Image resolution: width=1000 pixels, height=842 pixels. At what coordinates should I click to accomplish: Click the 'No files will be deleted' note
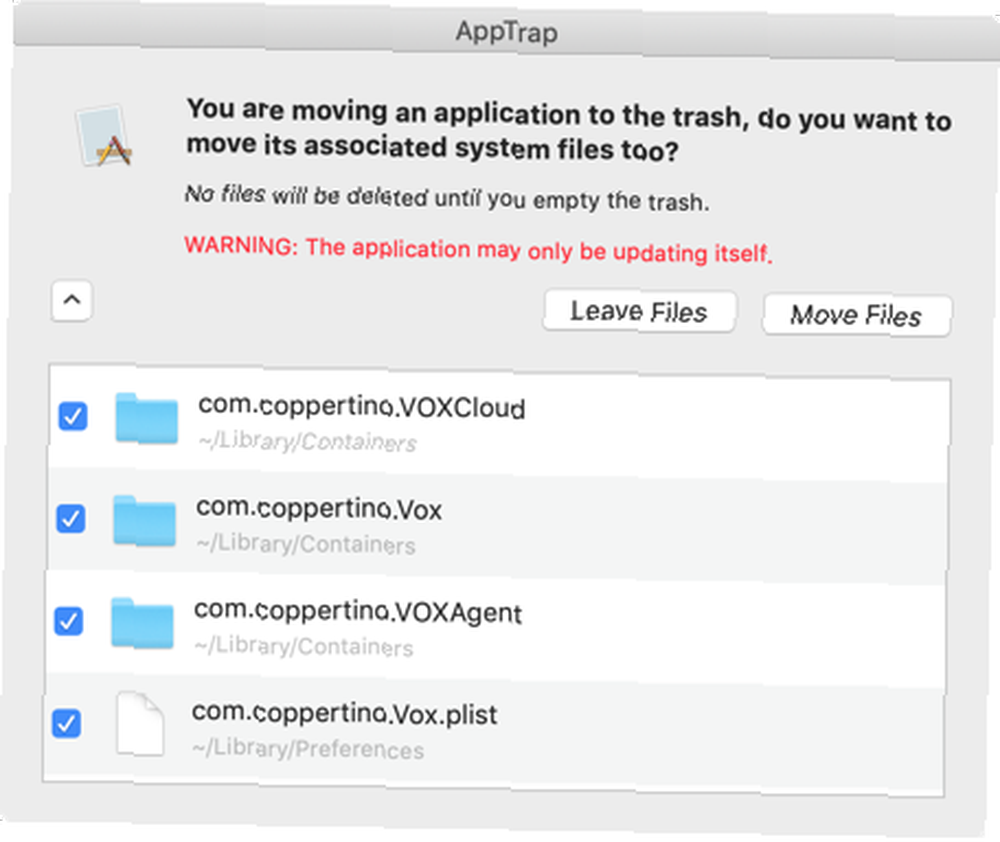(446, 197)
